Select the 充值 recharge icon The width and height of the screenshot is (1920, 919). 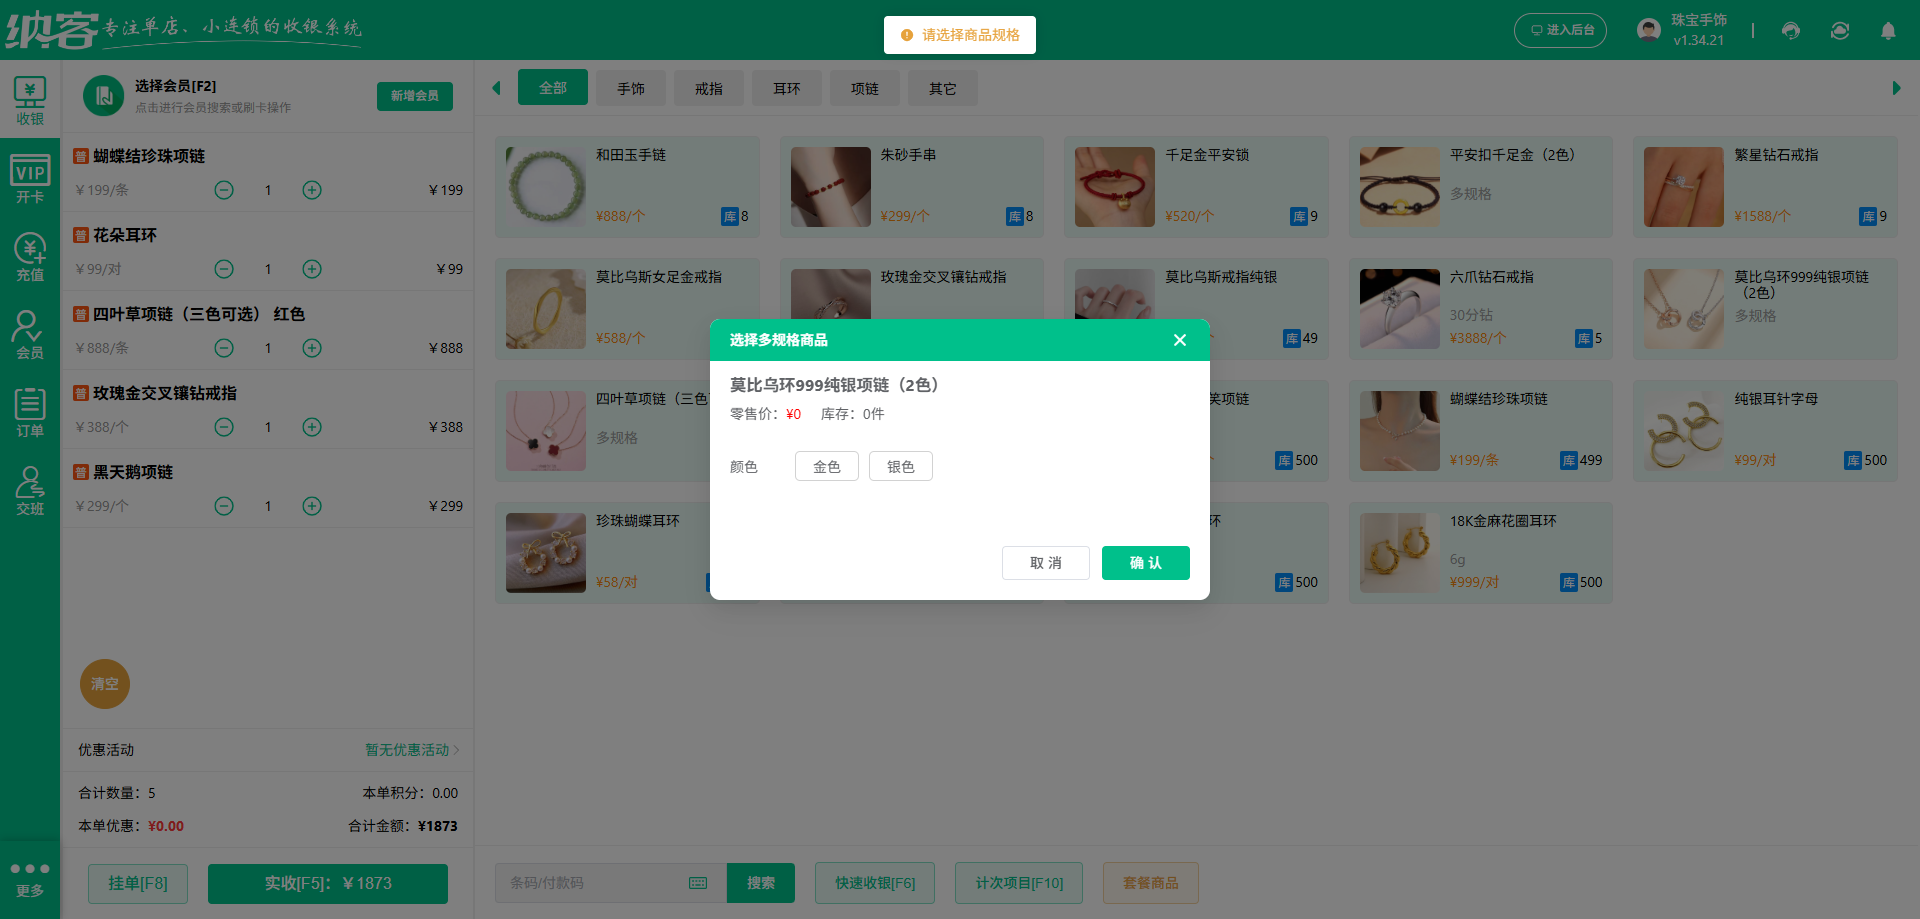coord(30,255)
